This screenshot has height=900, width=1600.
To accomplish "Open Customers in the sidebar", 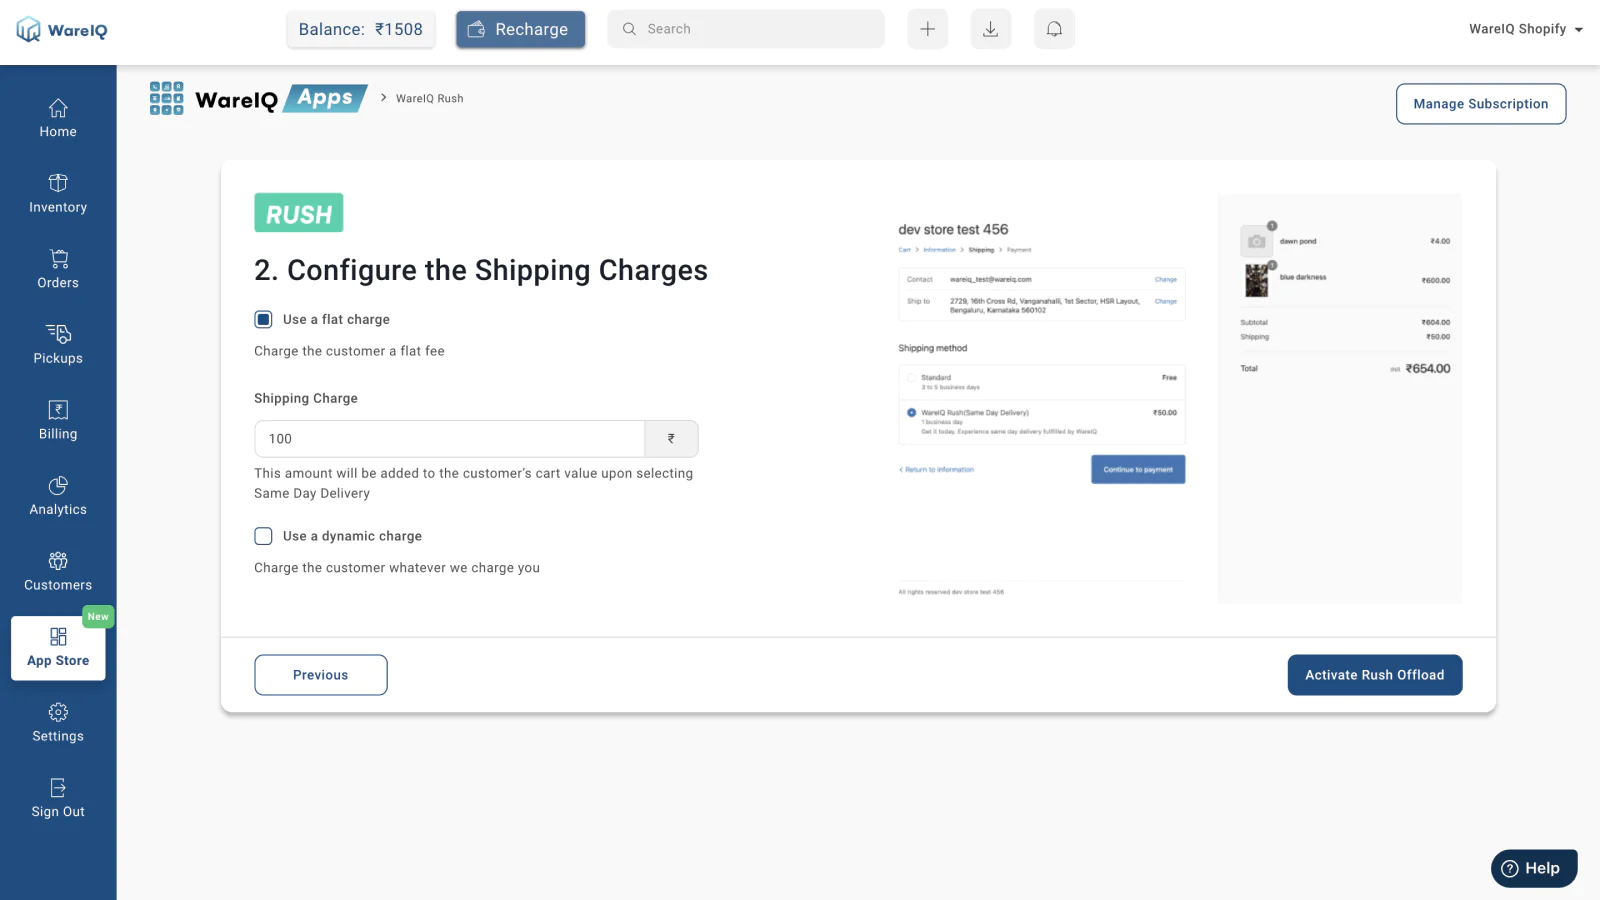I will 58,572.
